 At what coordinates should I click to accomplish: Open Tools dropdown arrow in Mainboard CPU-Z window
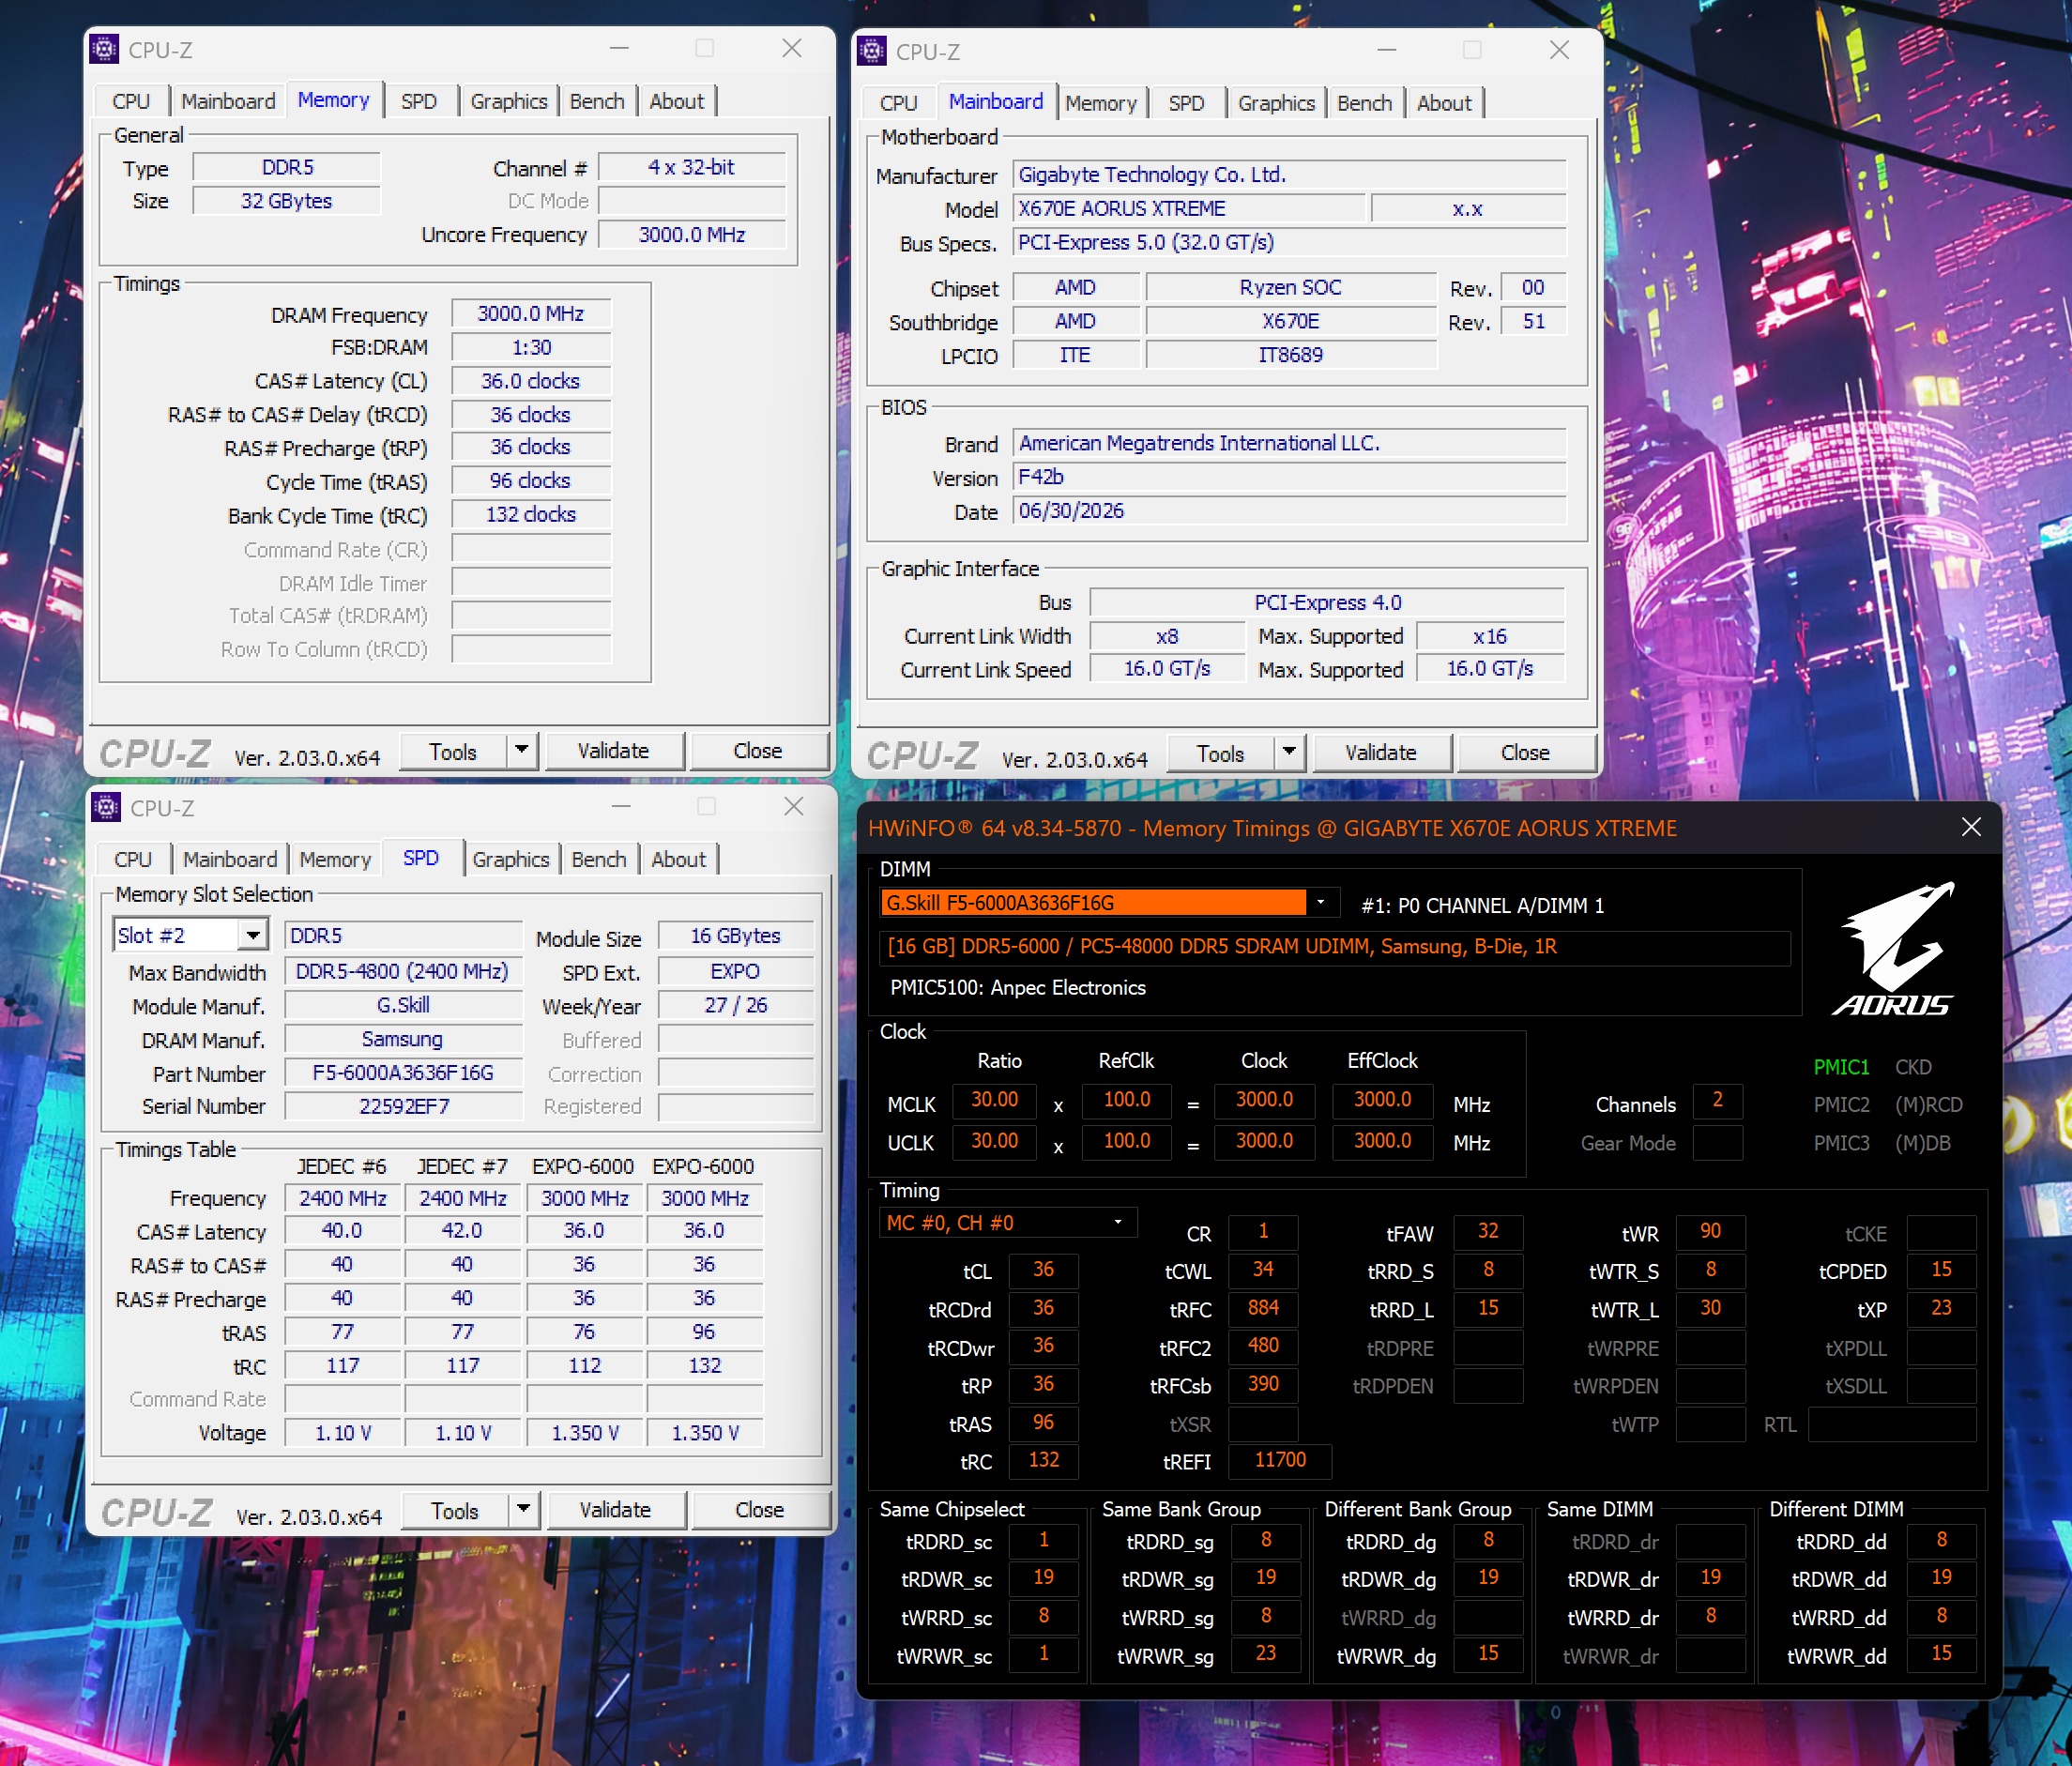[x=1290, y=753]
